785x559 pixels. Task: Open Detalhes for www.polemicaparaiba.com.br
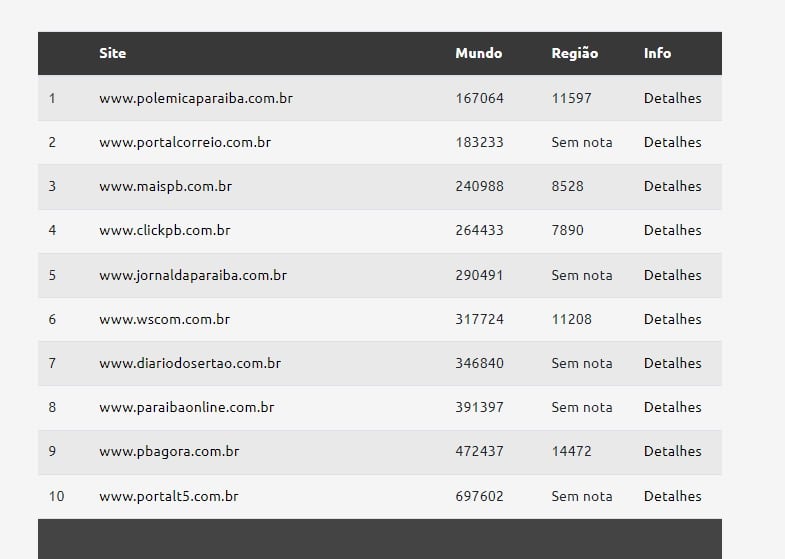point(672,98)
